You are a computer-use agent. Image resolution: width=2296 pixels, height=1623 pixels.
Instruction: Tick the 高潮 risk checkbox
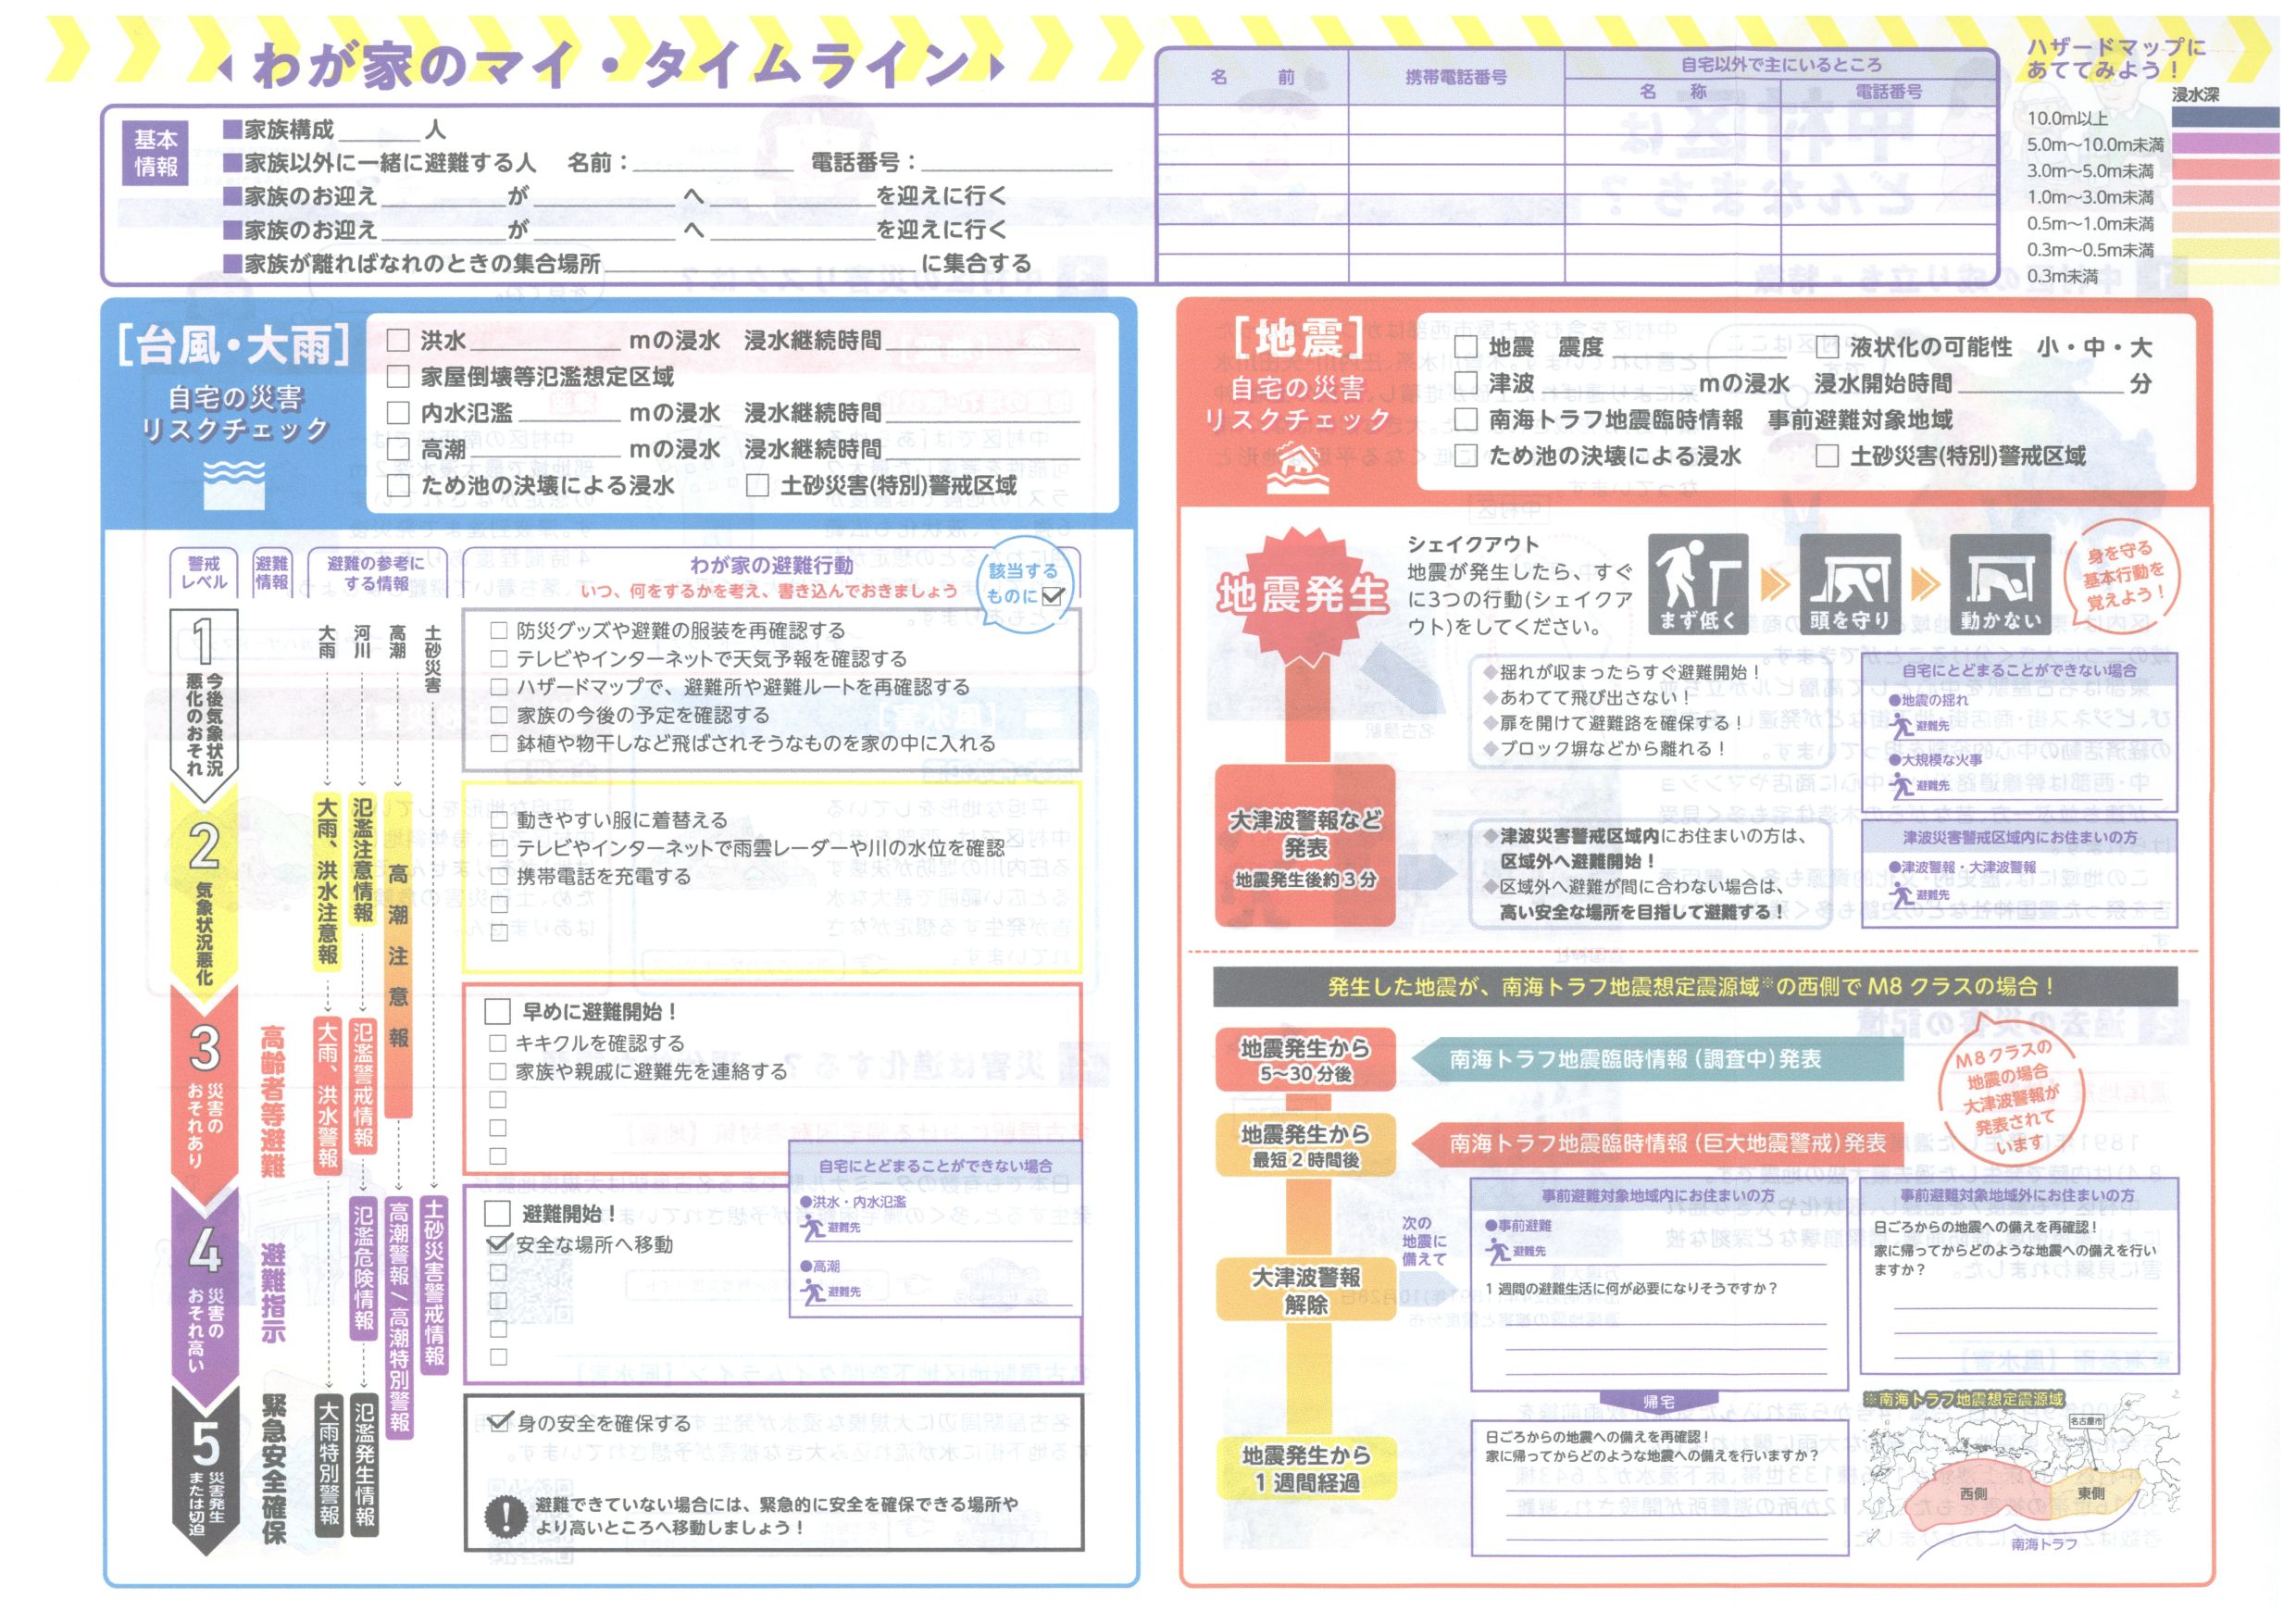[x=398, y=448]
